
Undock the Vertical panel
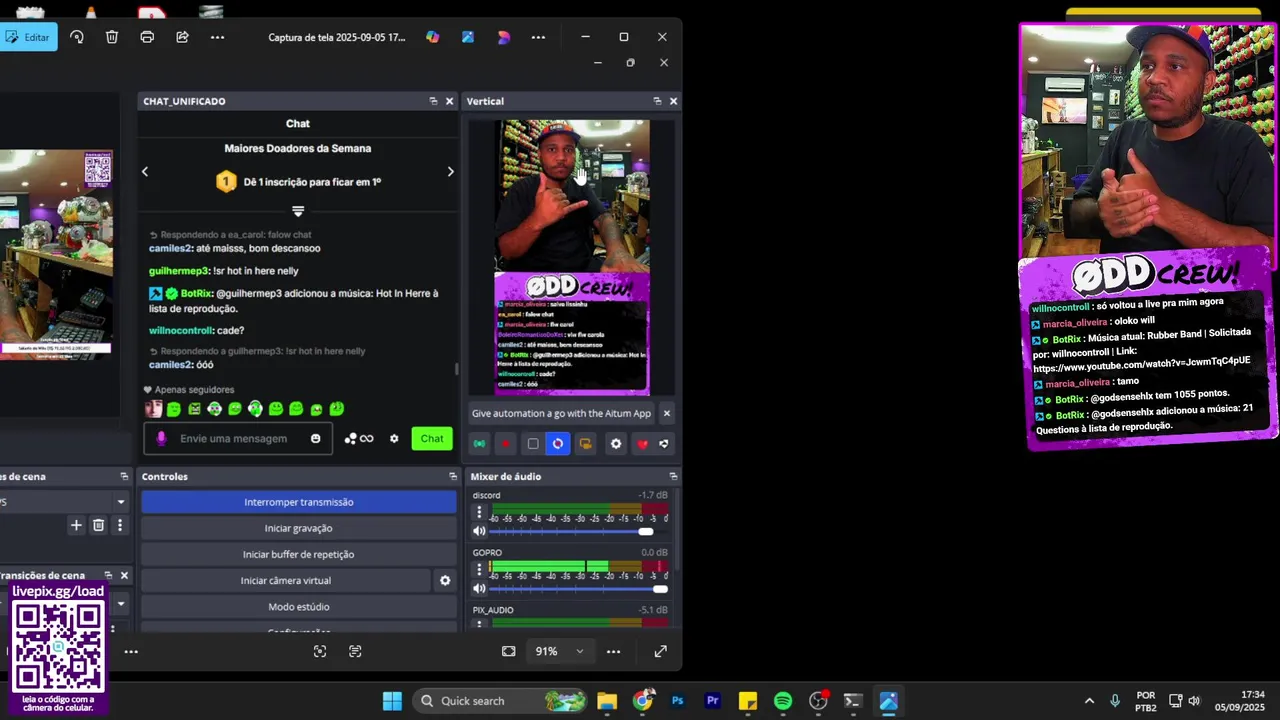[657, 101]
